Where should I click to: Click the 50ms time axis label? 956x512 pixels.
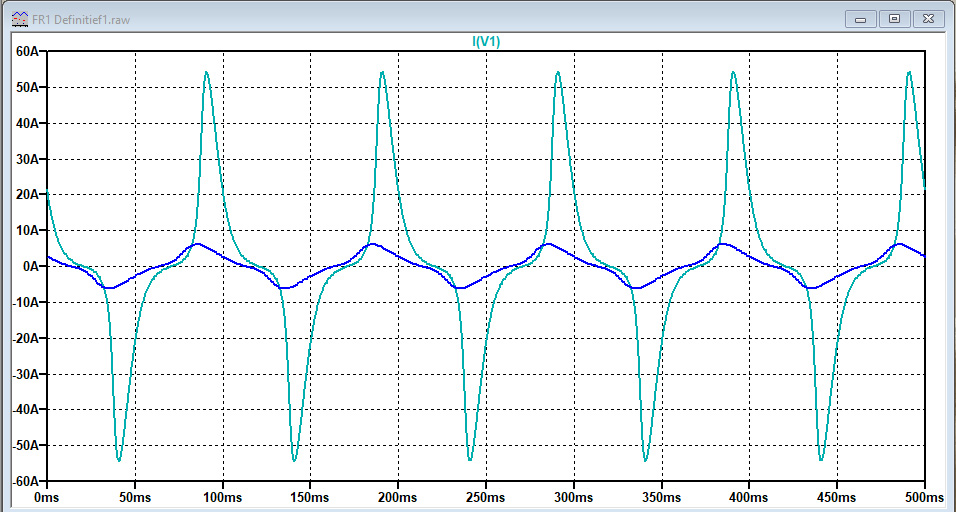coord(135,497)
